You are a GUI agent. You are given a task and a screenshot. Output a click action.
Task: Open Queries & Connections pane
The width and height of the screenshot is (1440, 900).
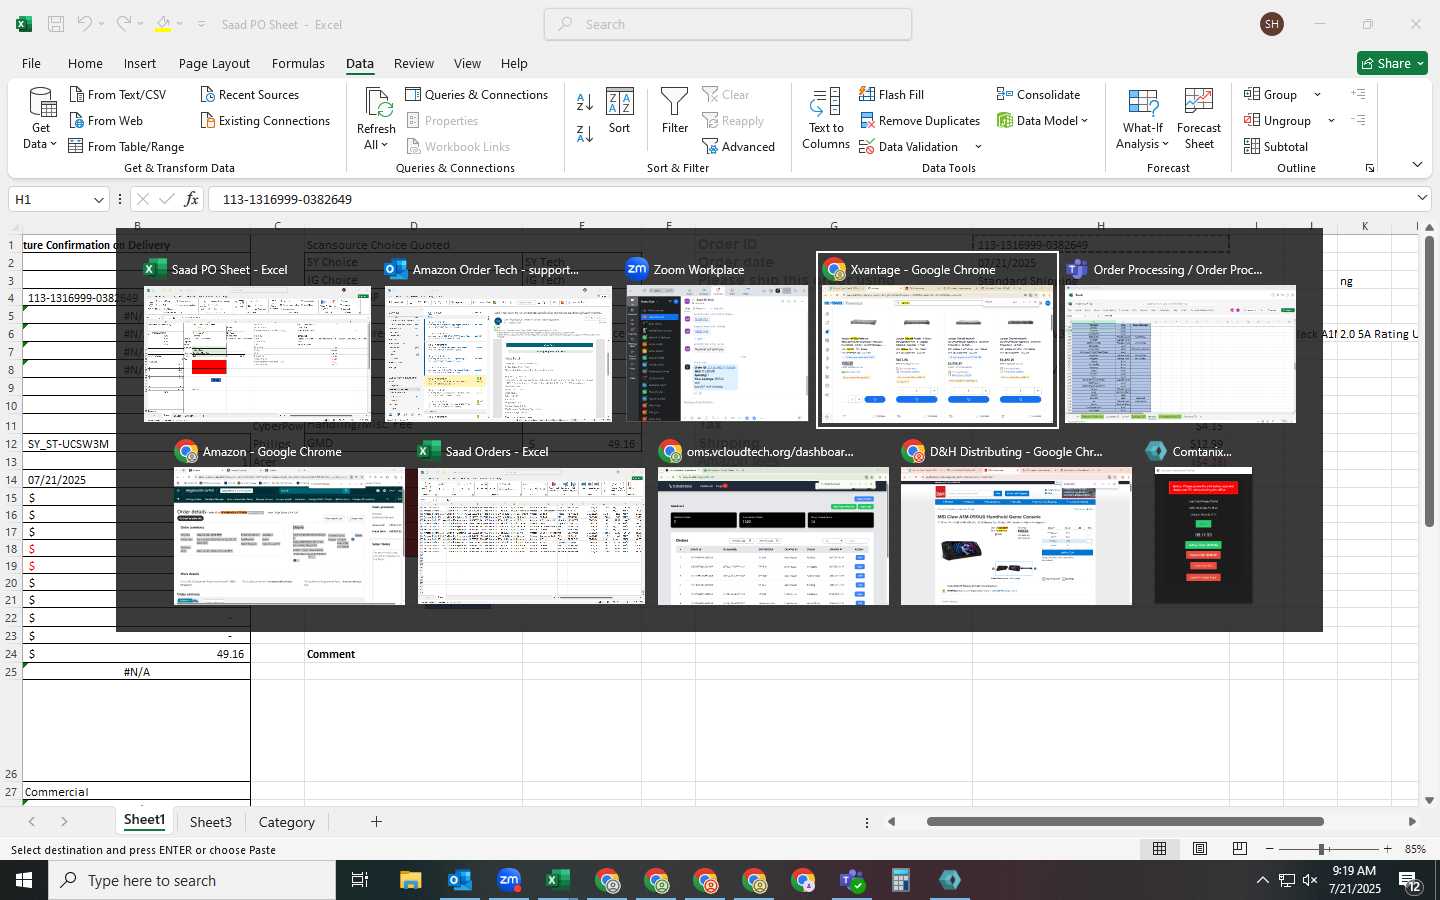[477, 94]
